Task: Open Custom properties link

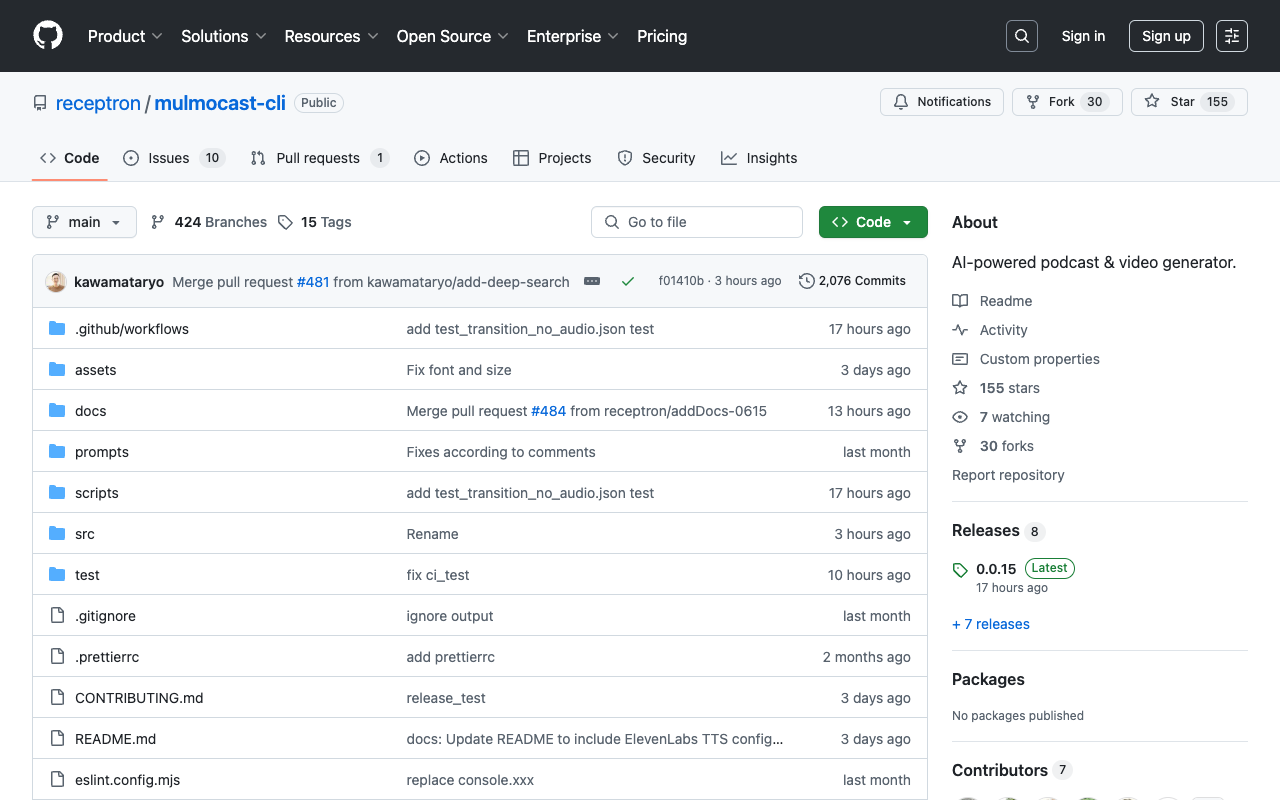Action: point(1026,359)
